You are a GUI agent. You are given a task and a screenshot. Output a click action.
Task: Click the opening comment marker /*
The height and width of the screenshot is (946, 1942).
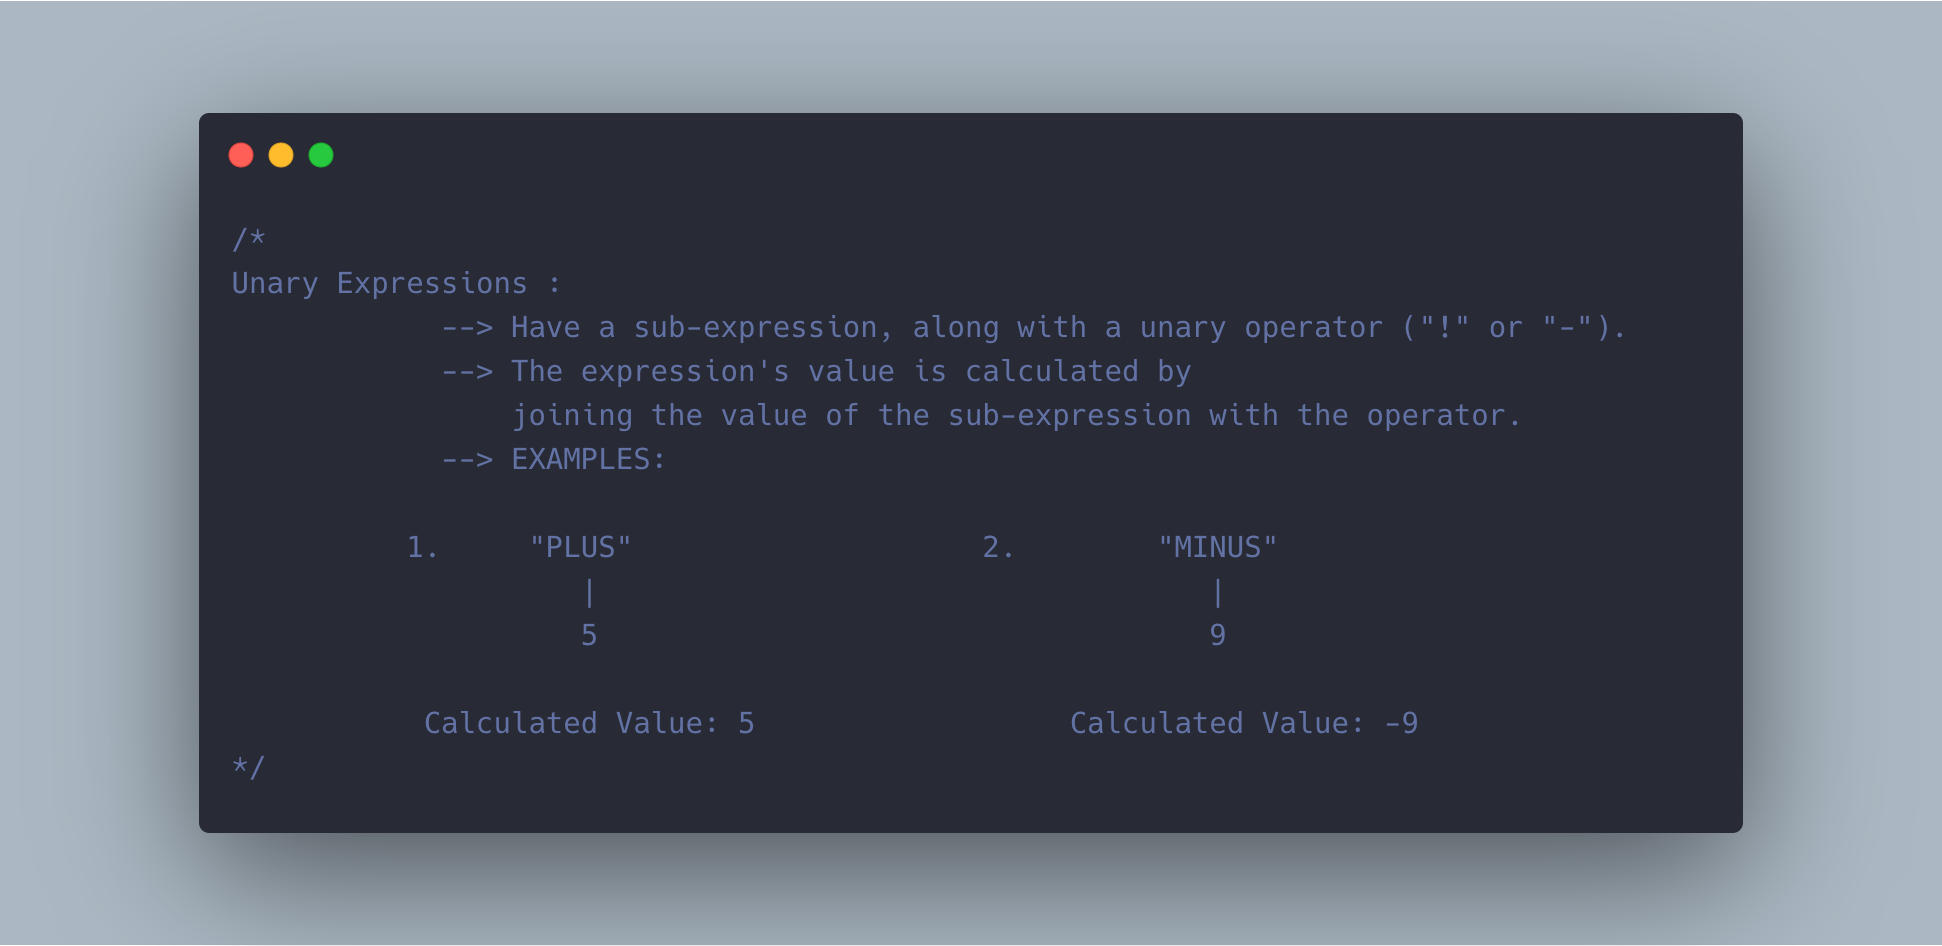249,239
